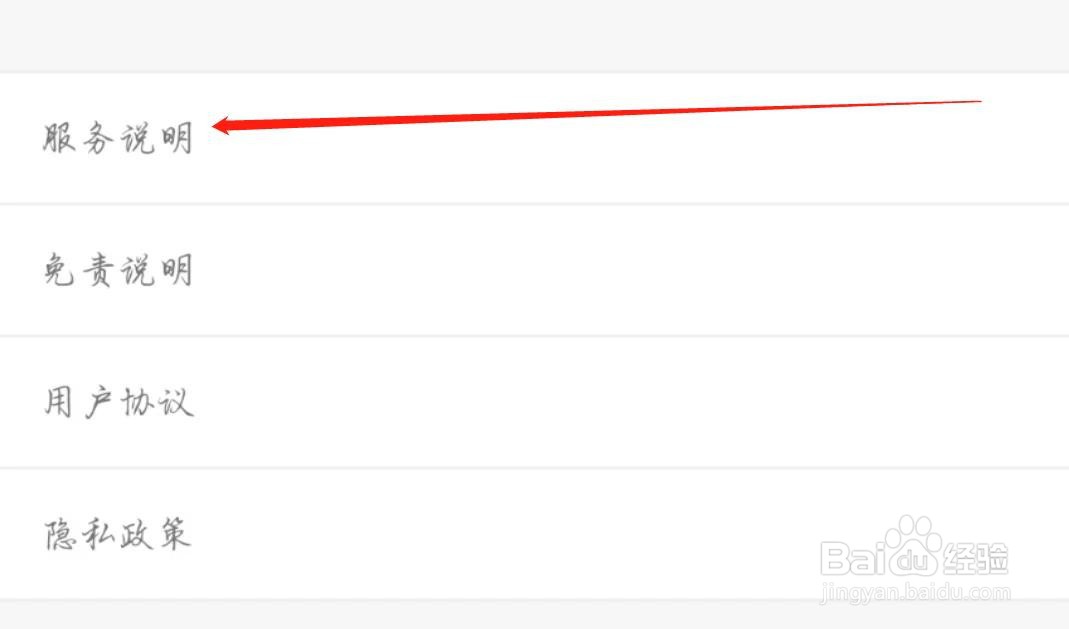Viewport: 1069px width, 629px height.
Task: Open the 免责说明 menu entry
Action: tap(534, 270)
